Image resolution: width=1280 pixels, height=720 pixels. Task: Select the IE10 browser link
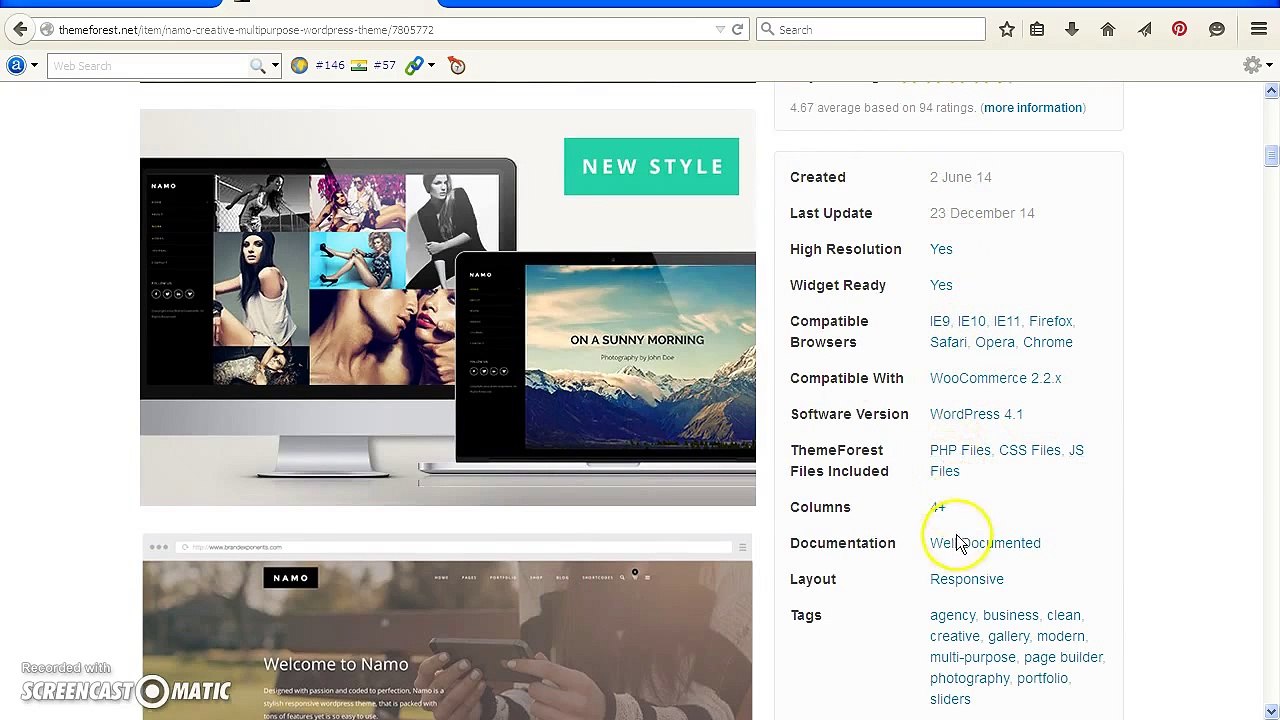(x=971, y=321)
